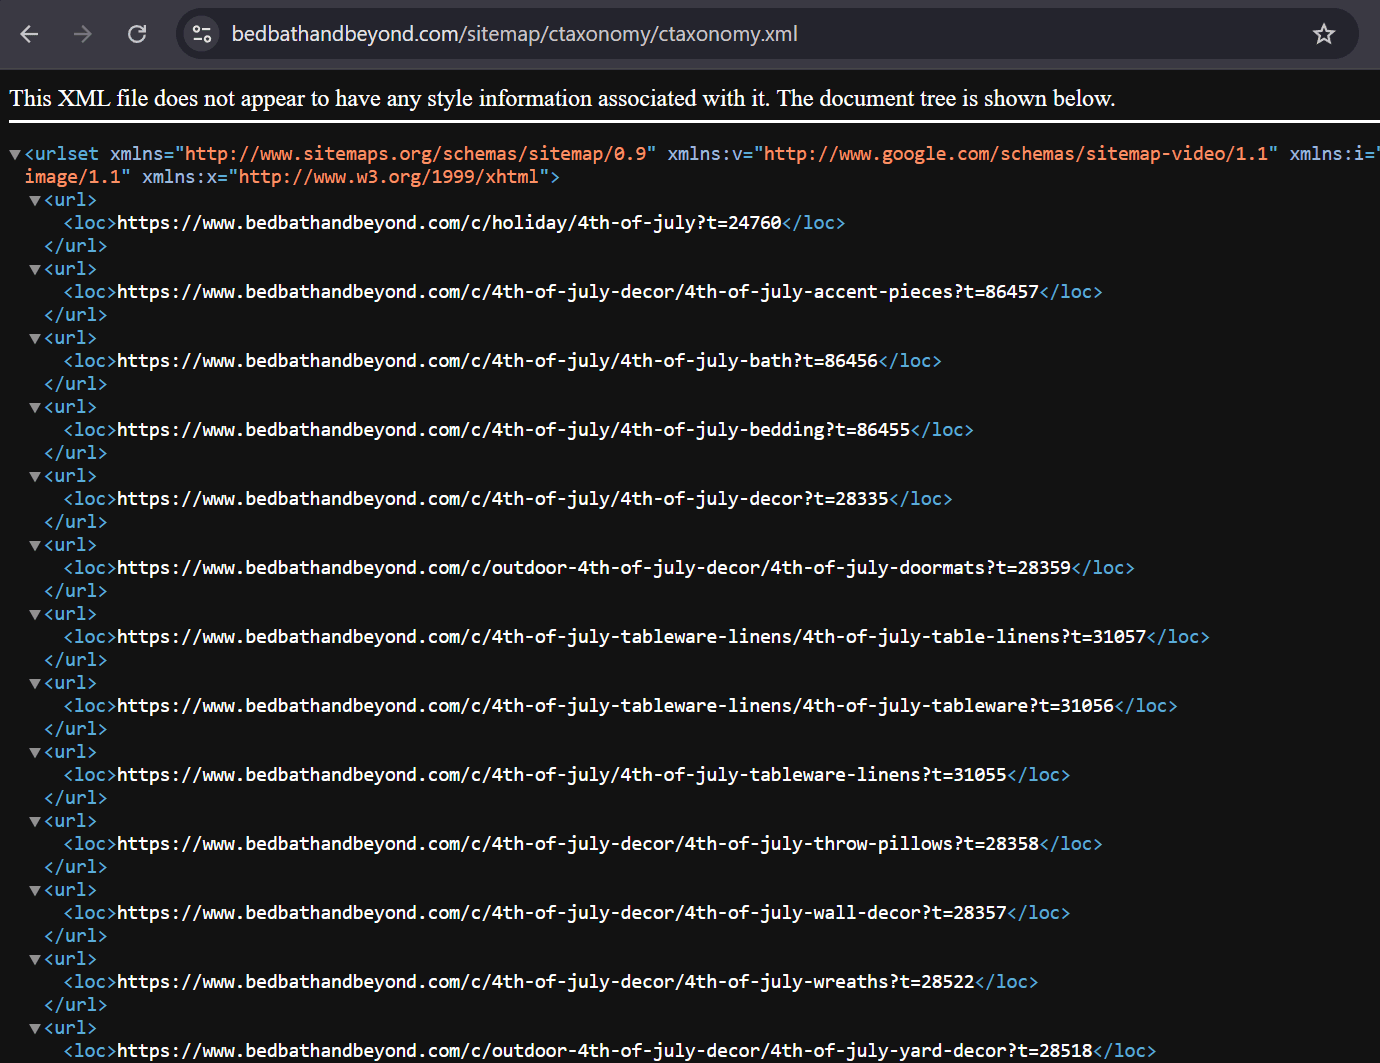This screenshot has width=1380, height=1063.
Task: Collapse the url node for 4th-of-july-table-linens
Action: [35, 615]
